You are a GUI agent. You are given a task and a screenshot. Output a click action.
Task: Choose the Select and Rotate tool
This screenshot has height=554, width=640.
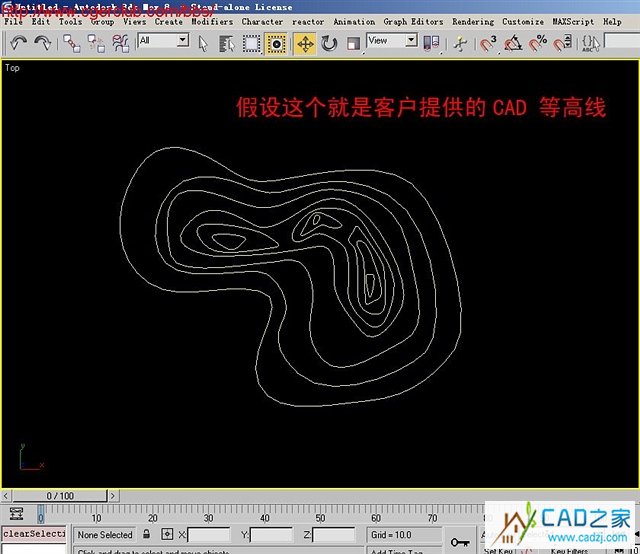click(329, 42)
